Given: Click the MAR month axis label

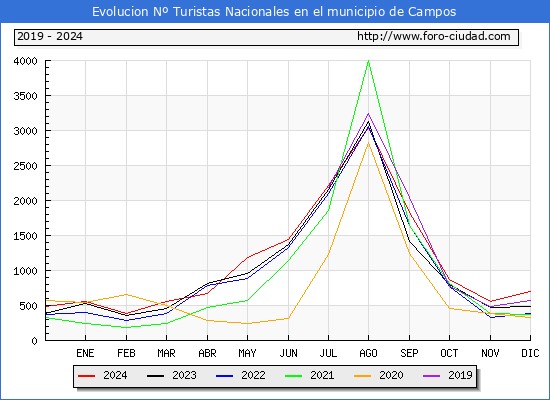Looking at the screenshot, I should tap(167, 353).
